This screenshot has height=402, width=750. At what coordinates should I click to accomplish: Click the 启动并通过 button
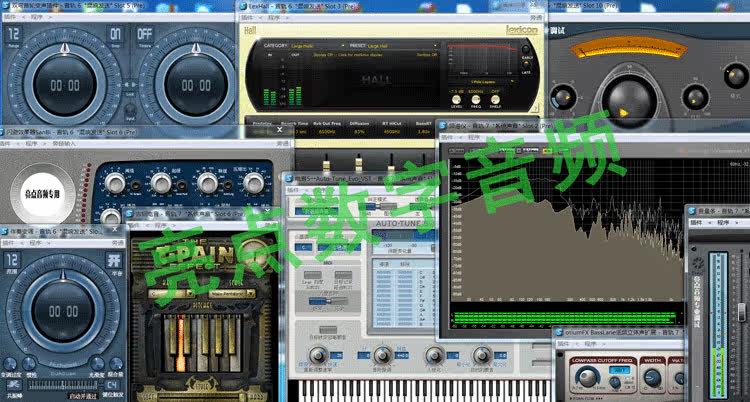click(83, 396)
